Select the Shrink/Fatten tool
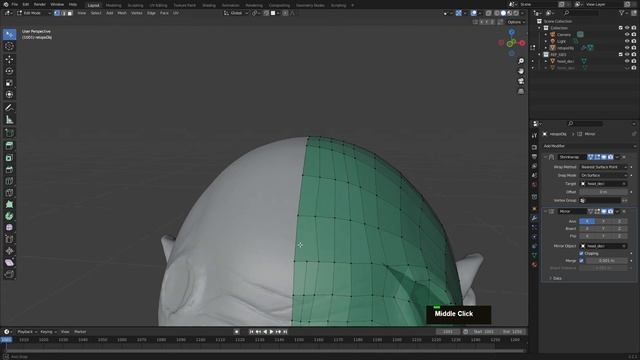Image resolution: width=640 pixels, height=360 pixels. click(x=9, y=251)
